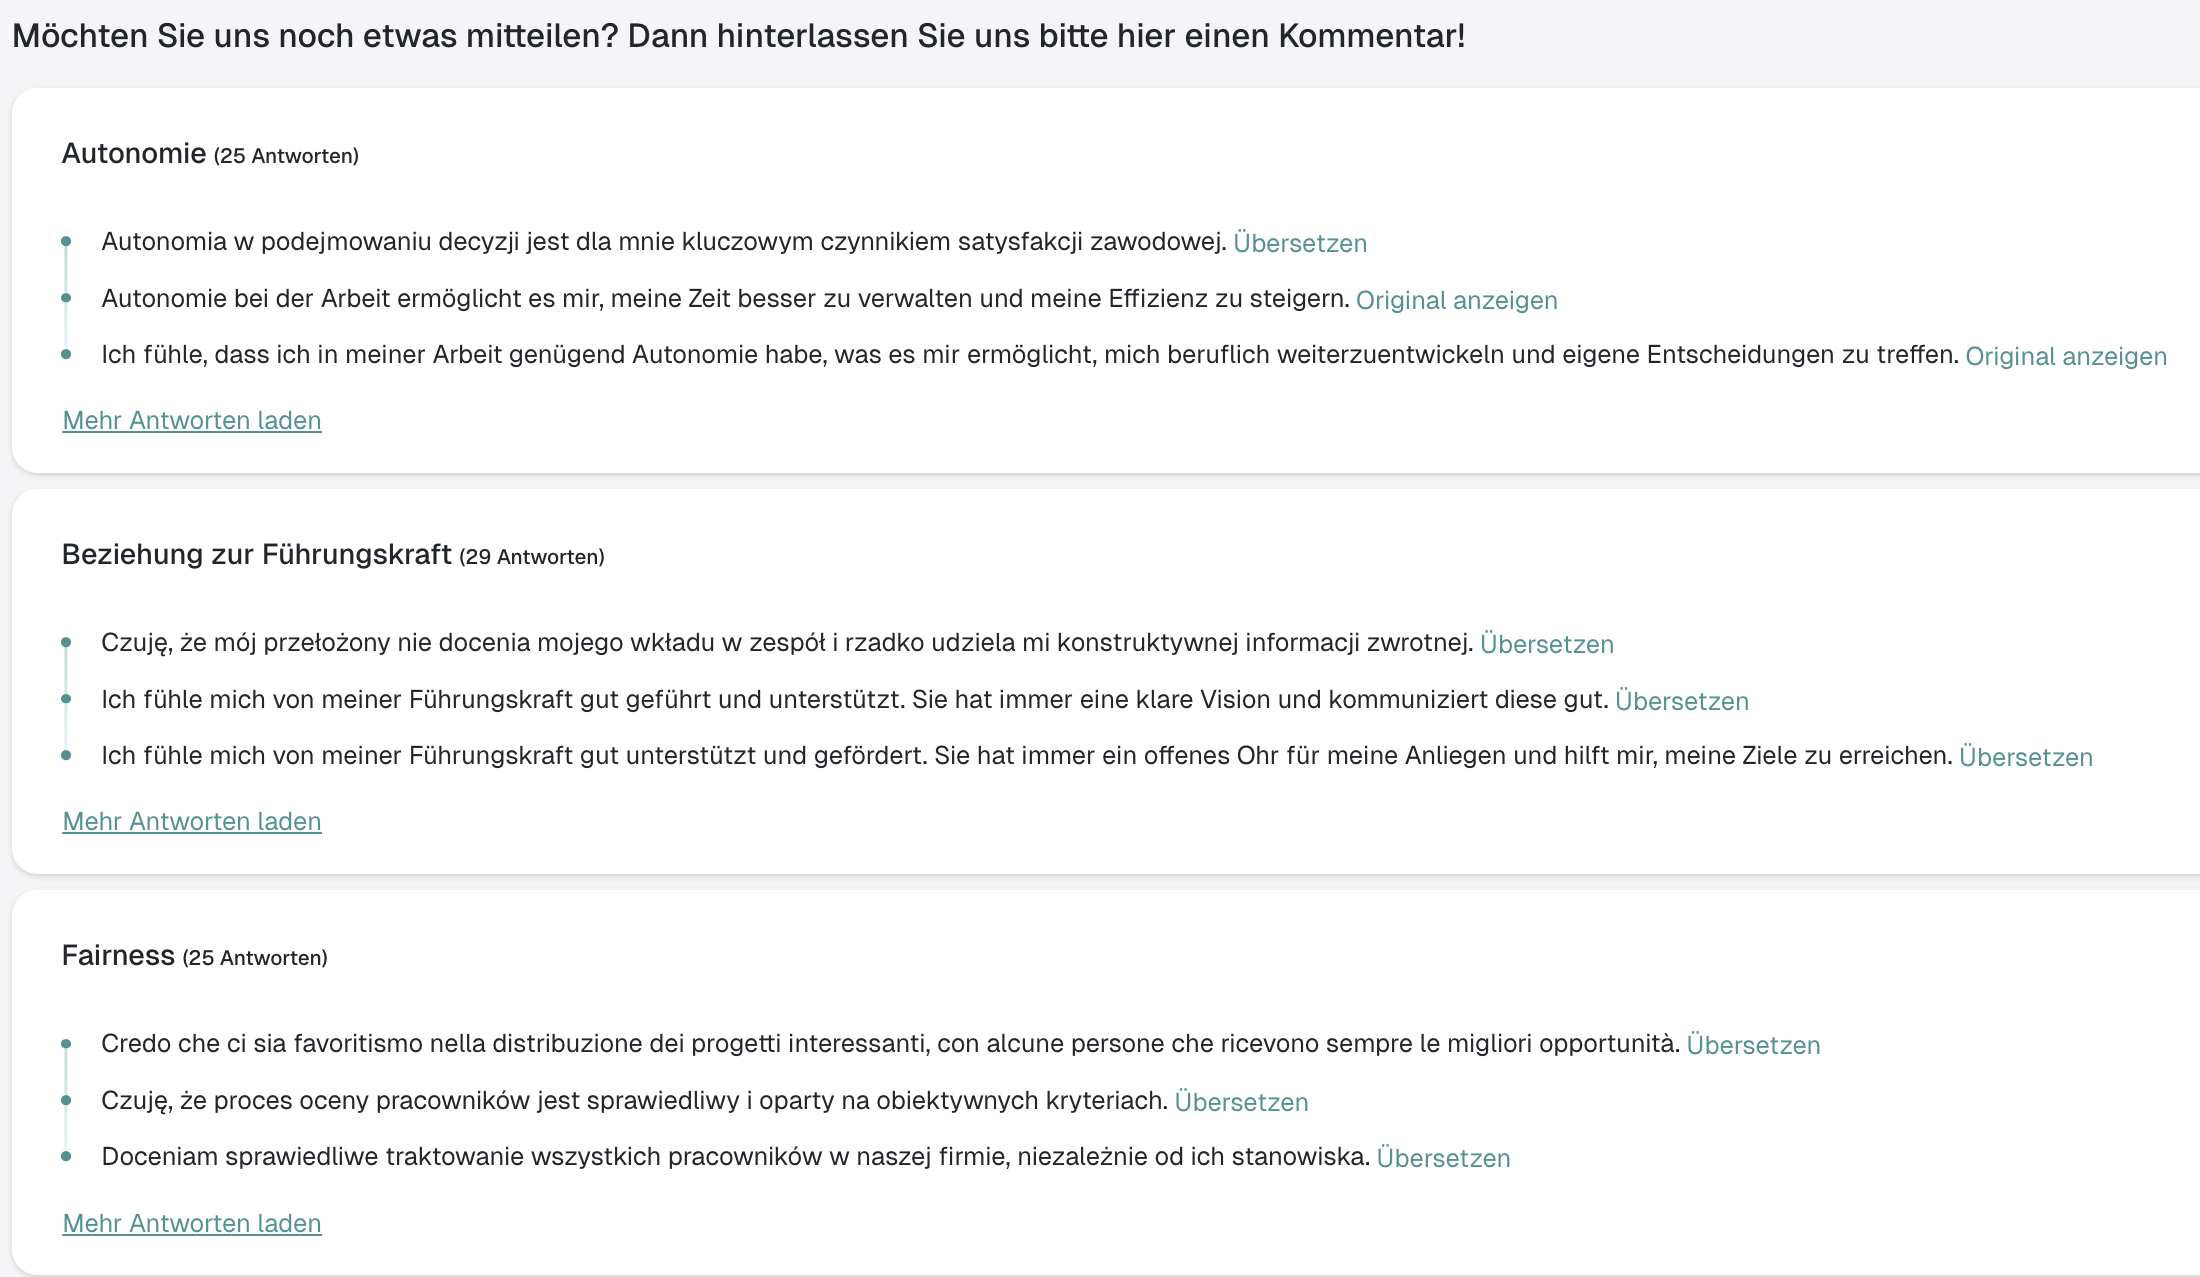Click the '(25 Antworten)' count beside Fairness
This screenshot has width=2200, height=1277.
click(x=255, y=958)
